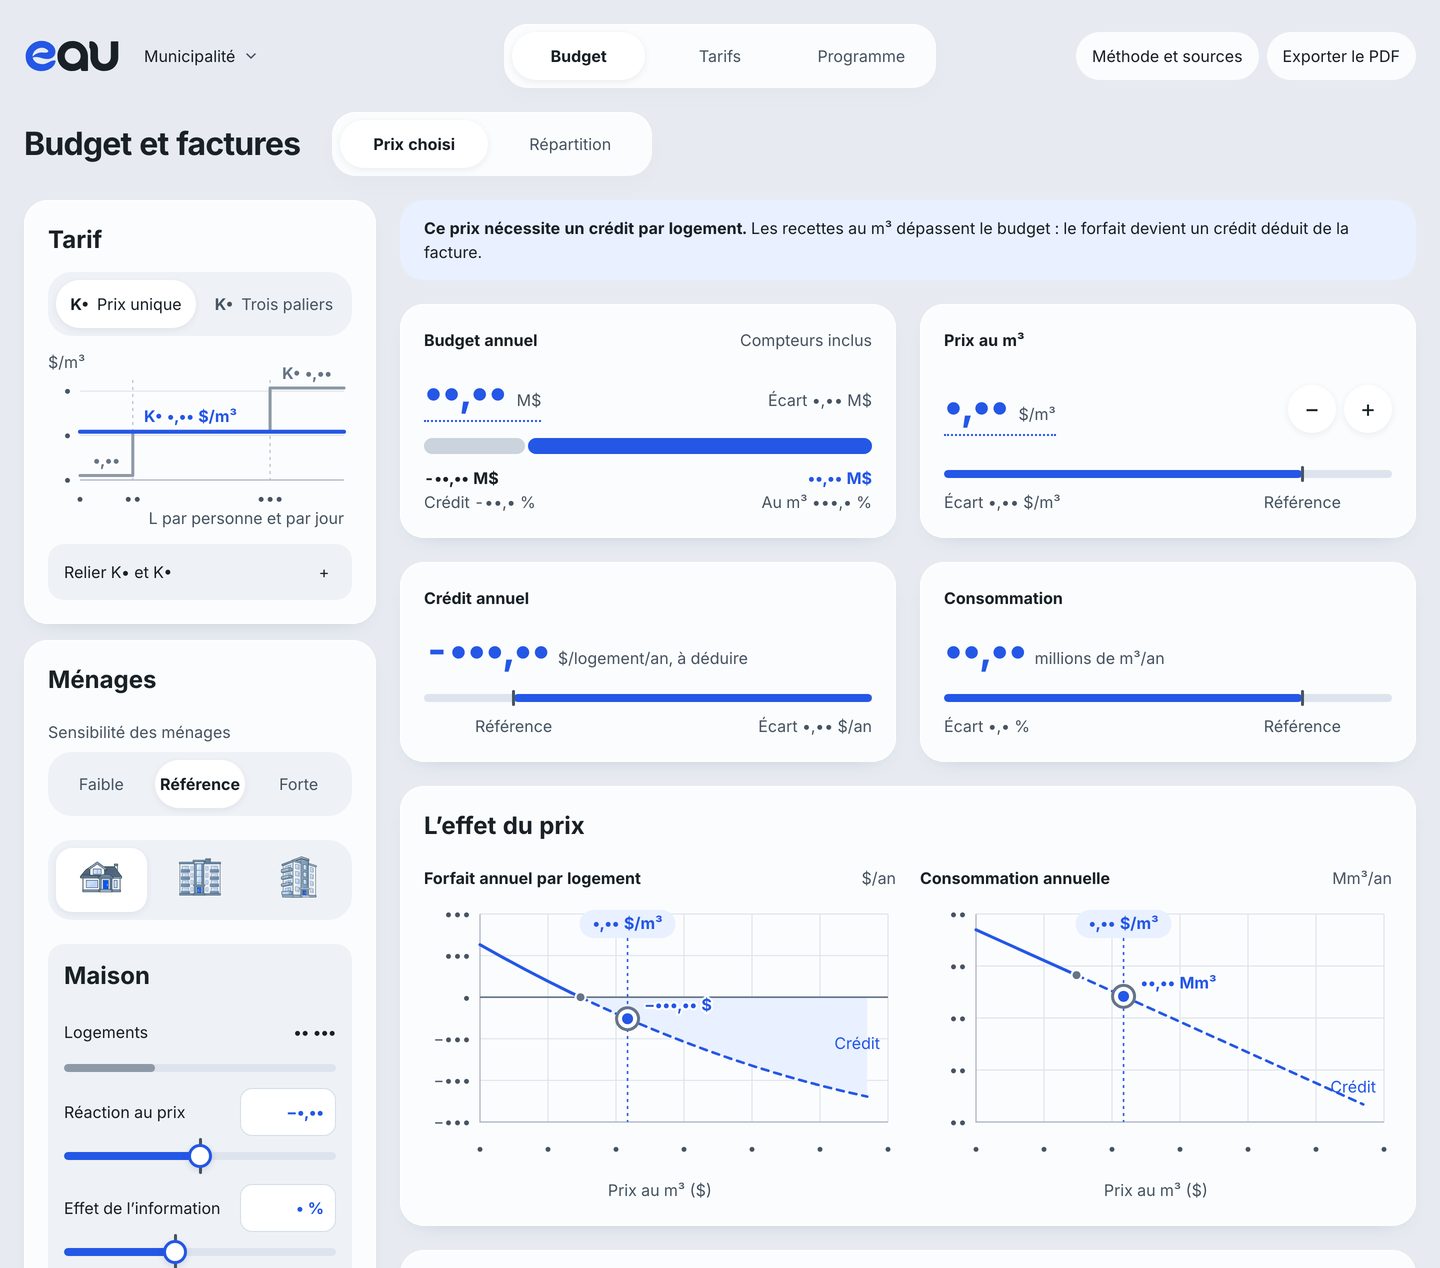
Task: Click the Consommation slider bar
Action: pos(1168,698)
